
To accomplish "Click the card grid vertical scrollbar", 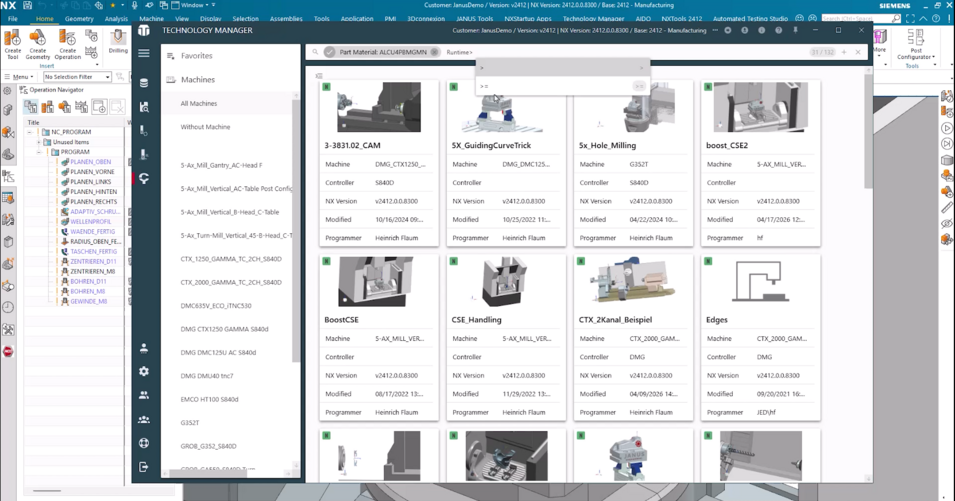I will click(x=867, y=131).
